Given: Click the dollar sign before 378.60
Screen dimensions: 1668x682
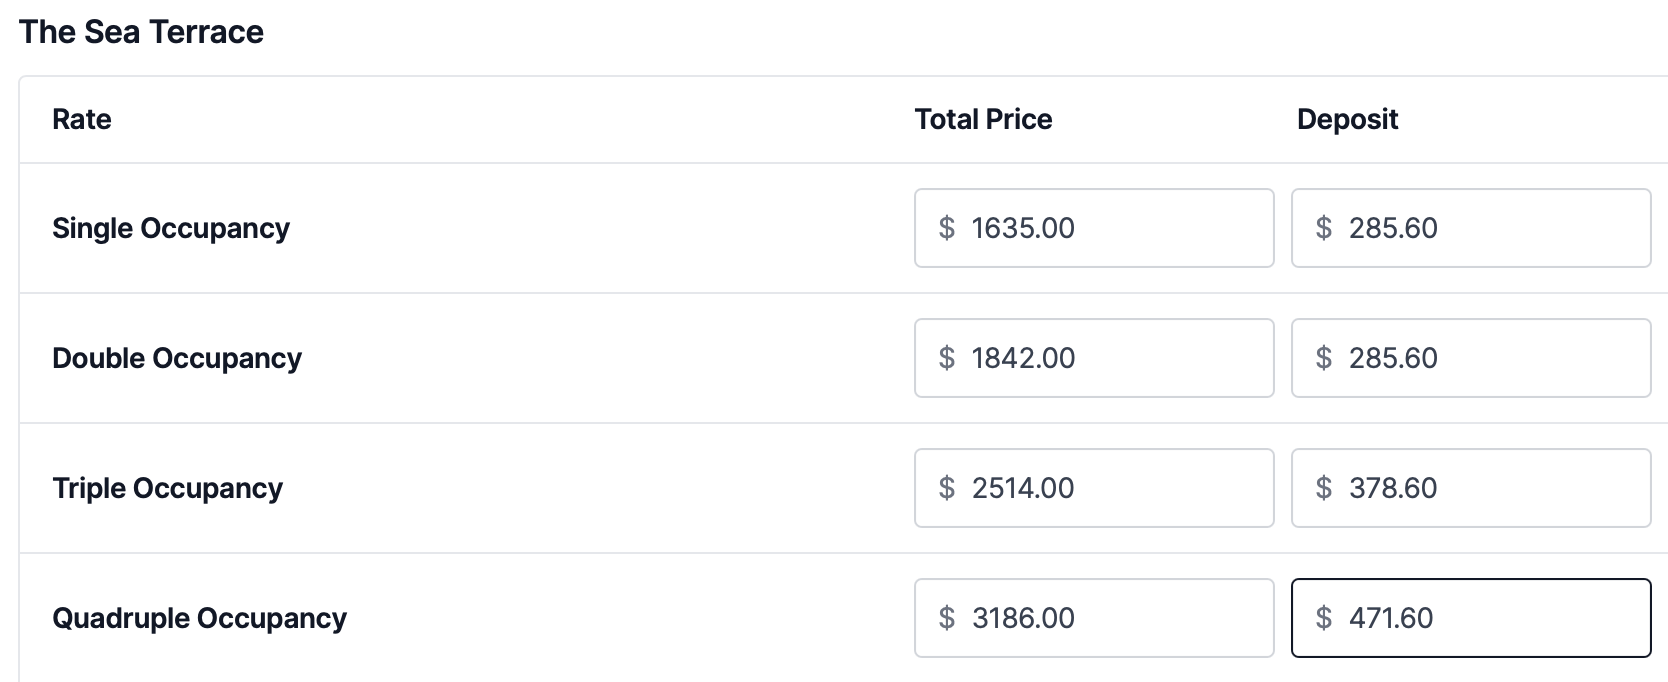Looking at the screenshot, I should coord(1323,488).
